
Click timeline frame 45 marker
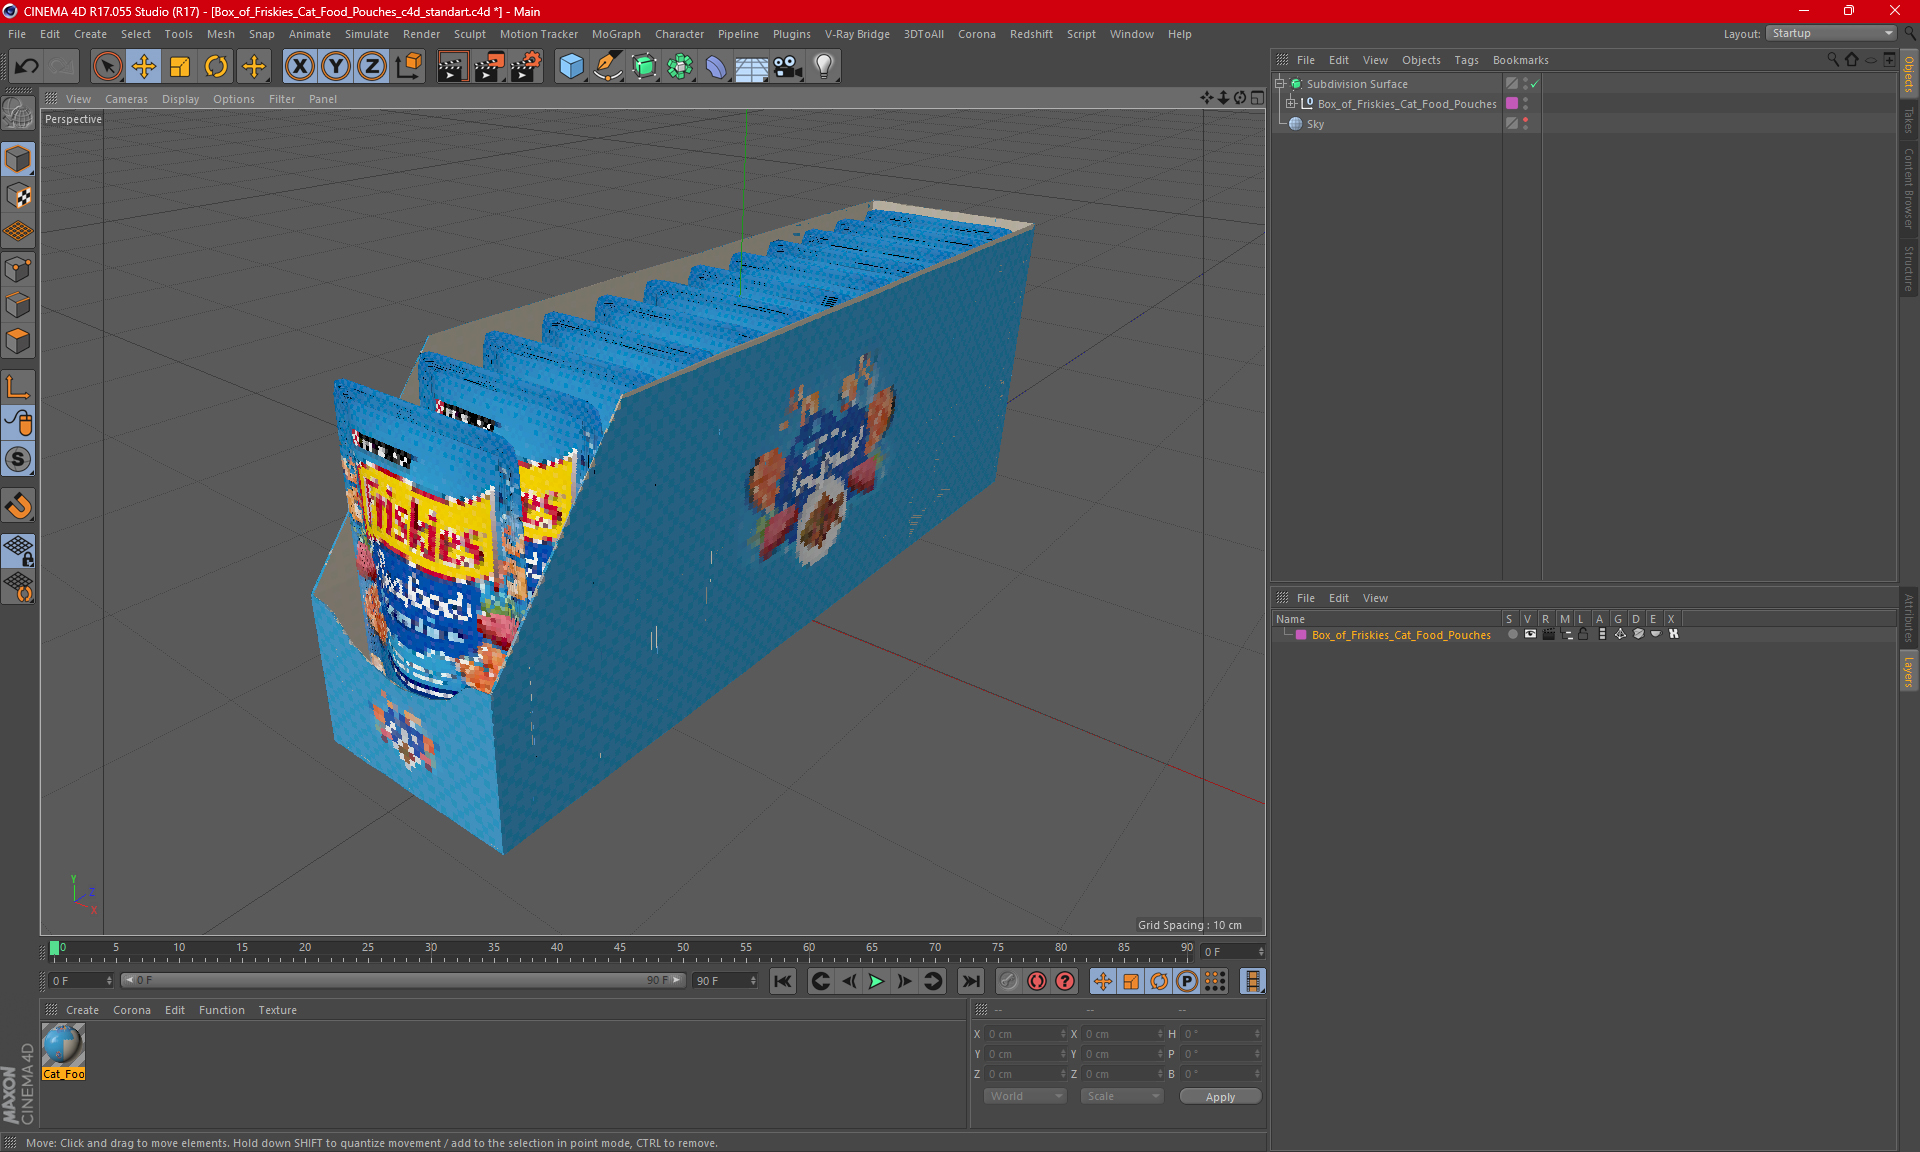click(x=620, y=950)
